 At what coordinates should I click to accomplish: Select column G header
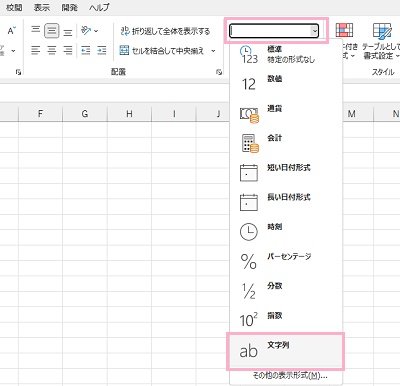[x=85, y=114]
